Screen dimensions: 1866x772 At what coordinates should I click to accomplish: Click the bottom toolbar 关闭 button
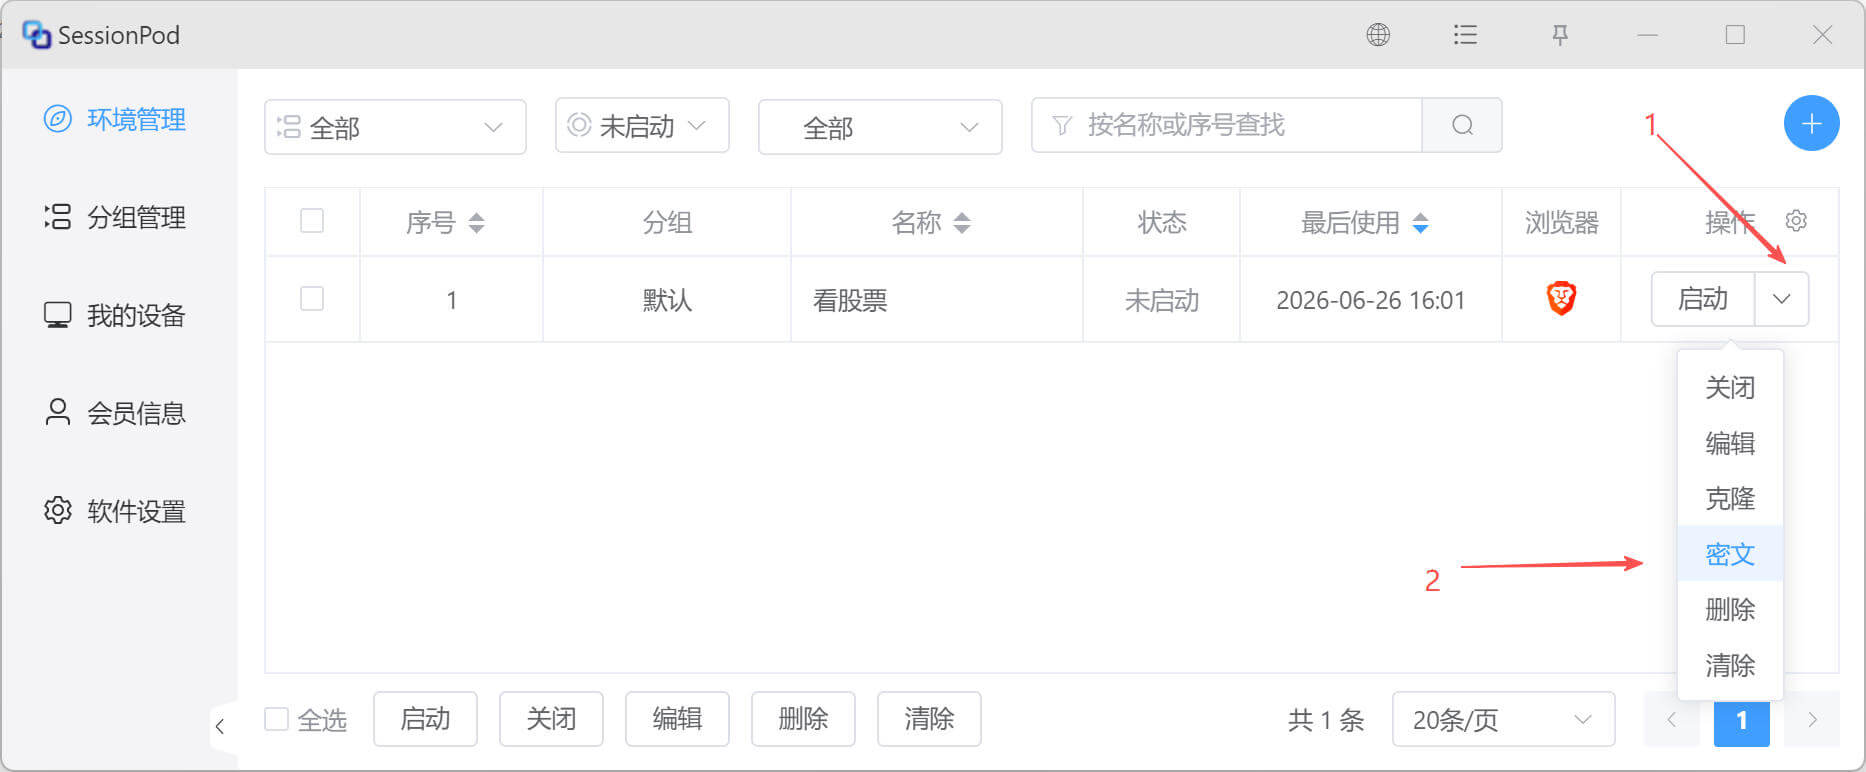[x=551, y=719]
